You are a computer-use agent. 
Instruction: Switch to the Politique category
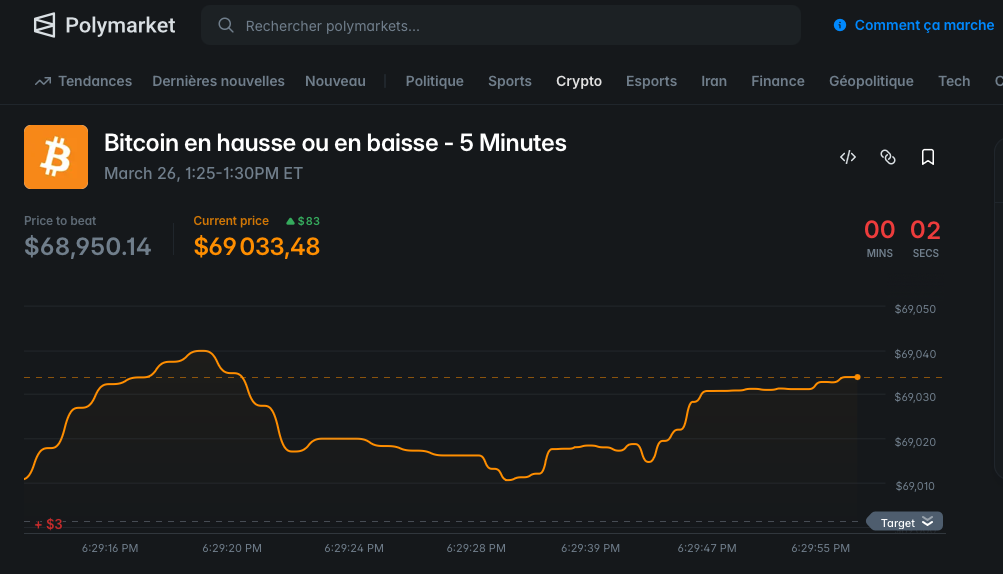(x=434, y=81)
